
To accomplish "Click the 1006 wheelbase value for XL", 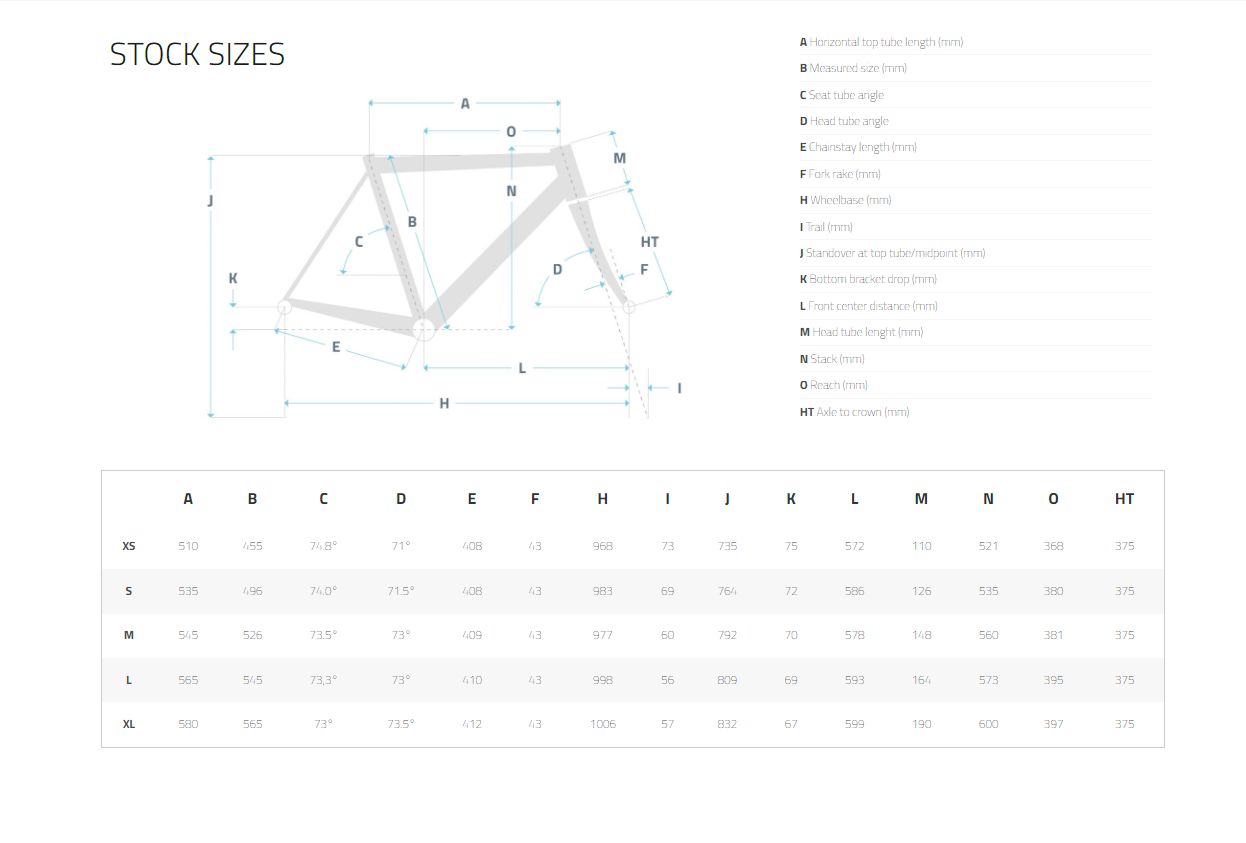I will click(603, 724).
